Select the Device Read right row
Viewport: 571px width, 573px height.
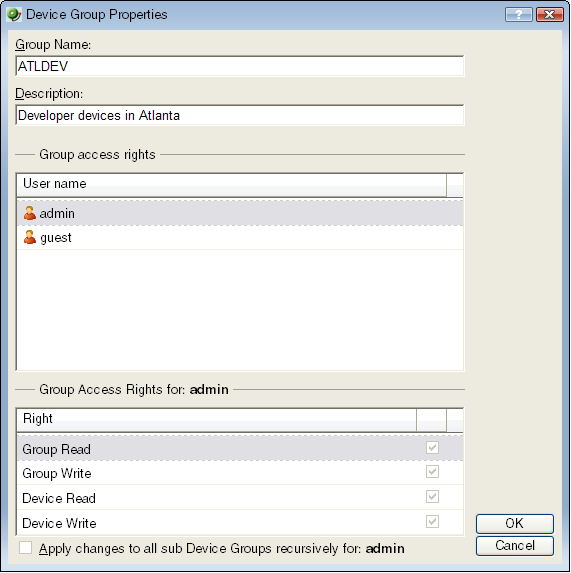tap(240, 497)
